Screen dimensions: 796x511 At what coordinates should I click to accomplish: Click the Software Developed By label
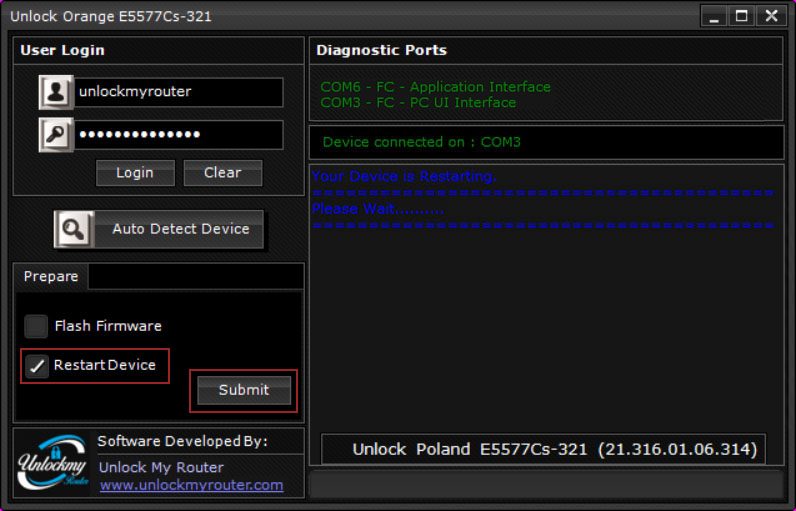[182, 441]
